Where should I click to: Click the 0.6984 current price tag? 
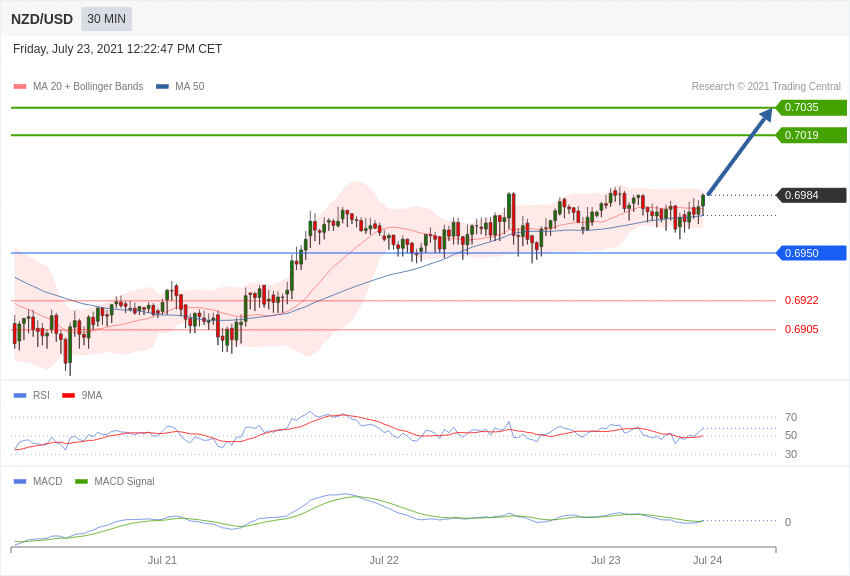click(810, 195)
